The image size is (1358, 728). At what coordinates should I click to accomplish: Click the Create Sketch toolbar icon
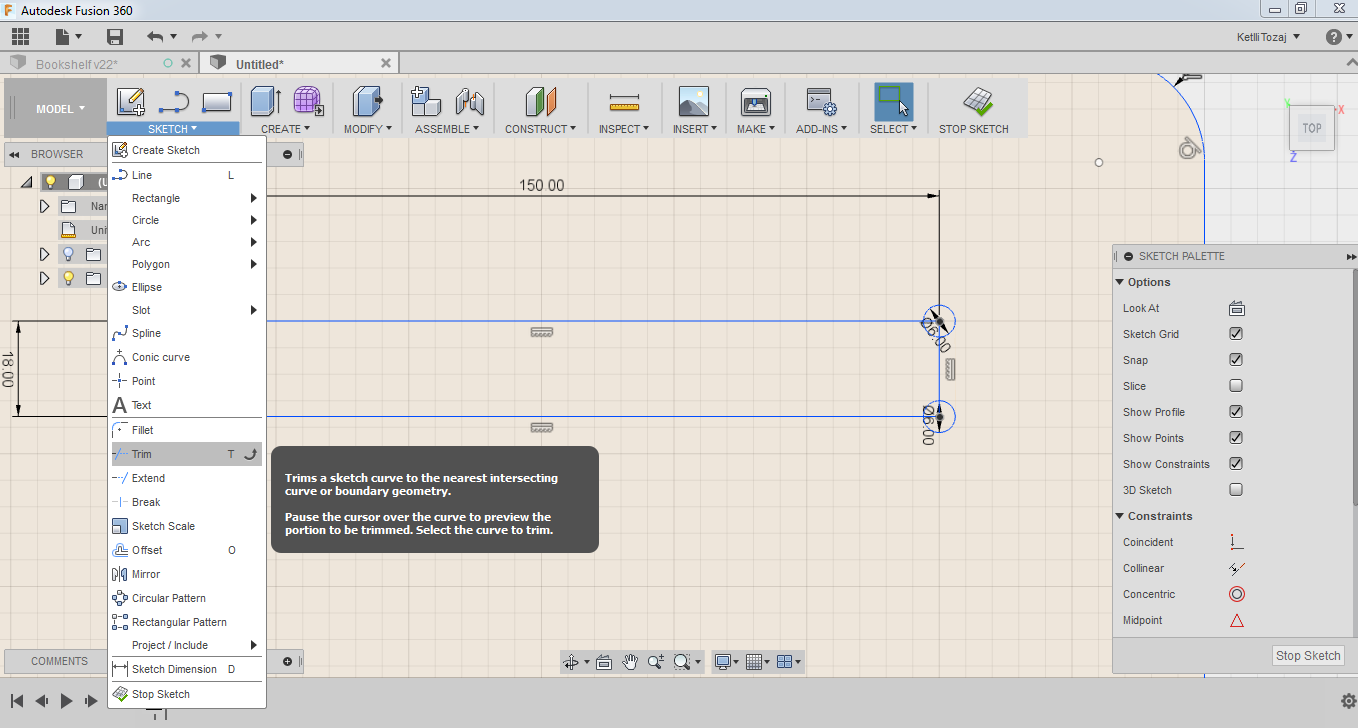(x=131, y=101)
